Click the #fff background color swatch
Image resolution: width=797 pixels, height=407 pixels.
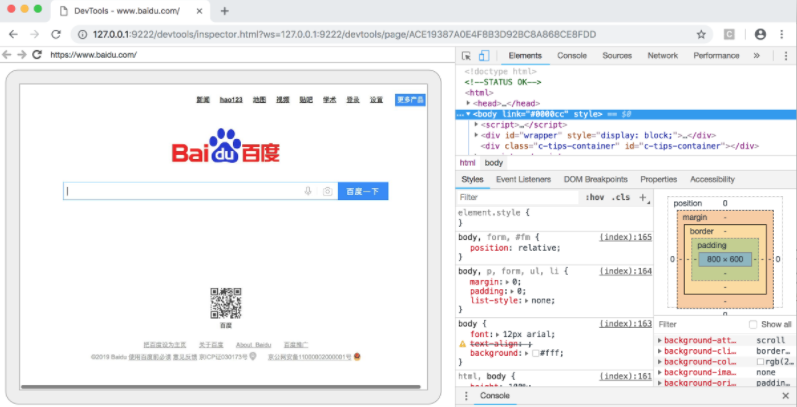click(535, 353)
